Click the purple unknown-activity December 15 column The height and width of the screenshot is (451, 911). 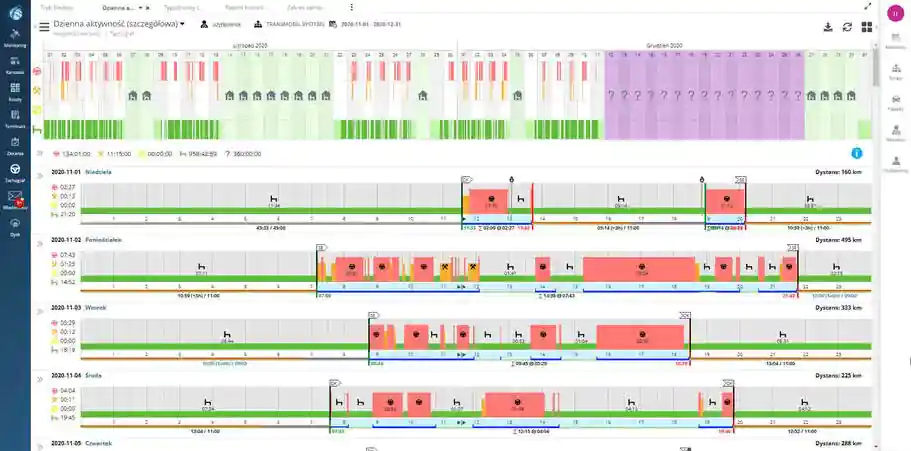tap(650, 96)
